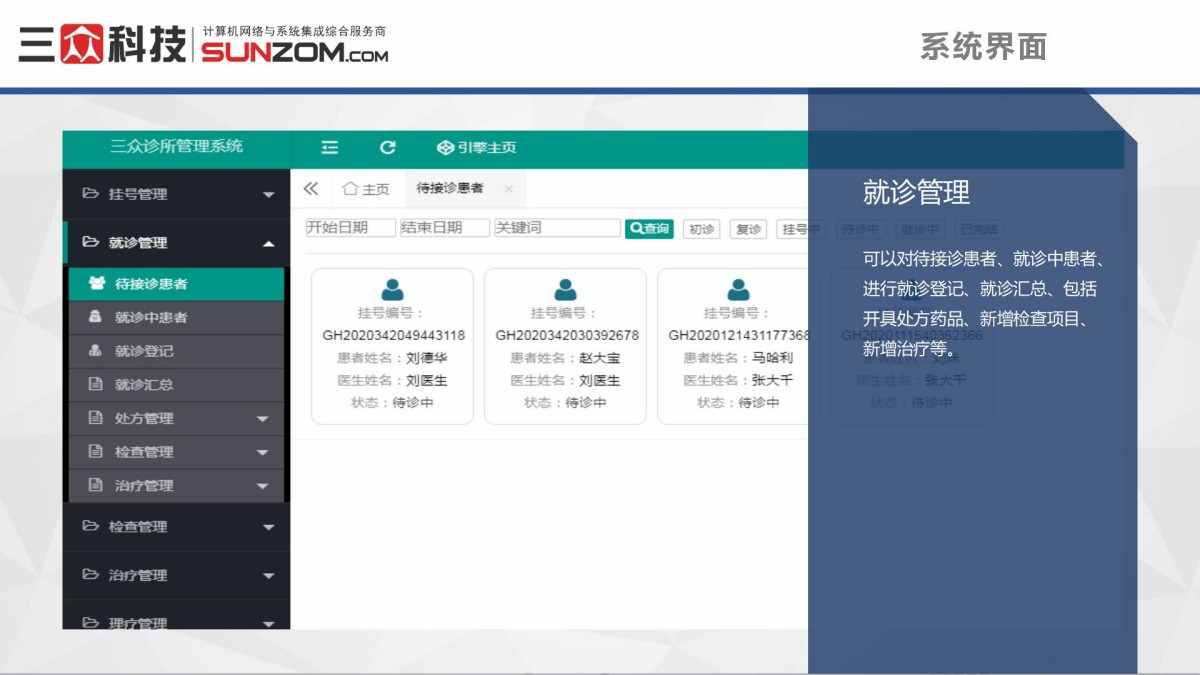Click the refresh icon in the toolbar
The width and height of the screenshot is (1200, 675).
click(x=388, y=147)
